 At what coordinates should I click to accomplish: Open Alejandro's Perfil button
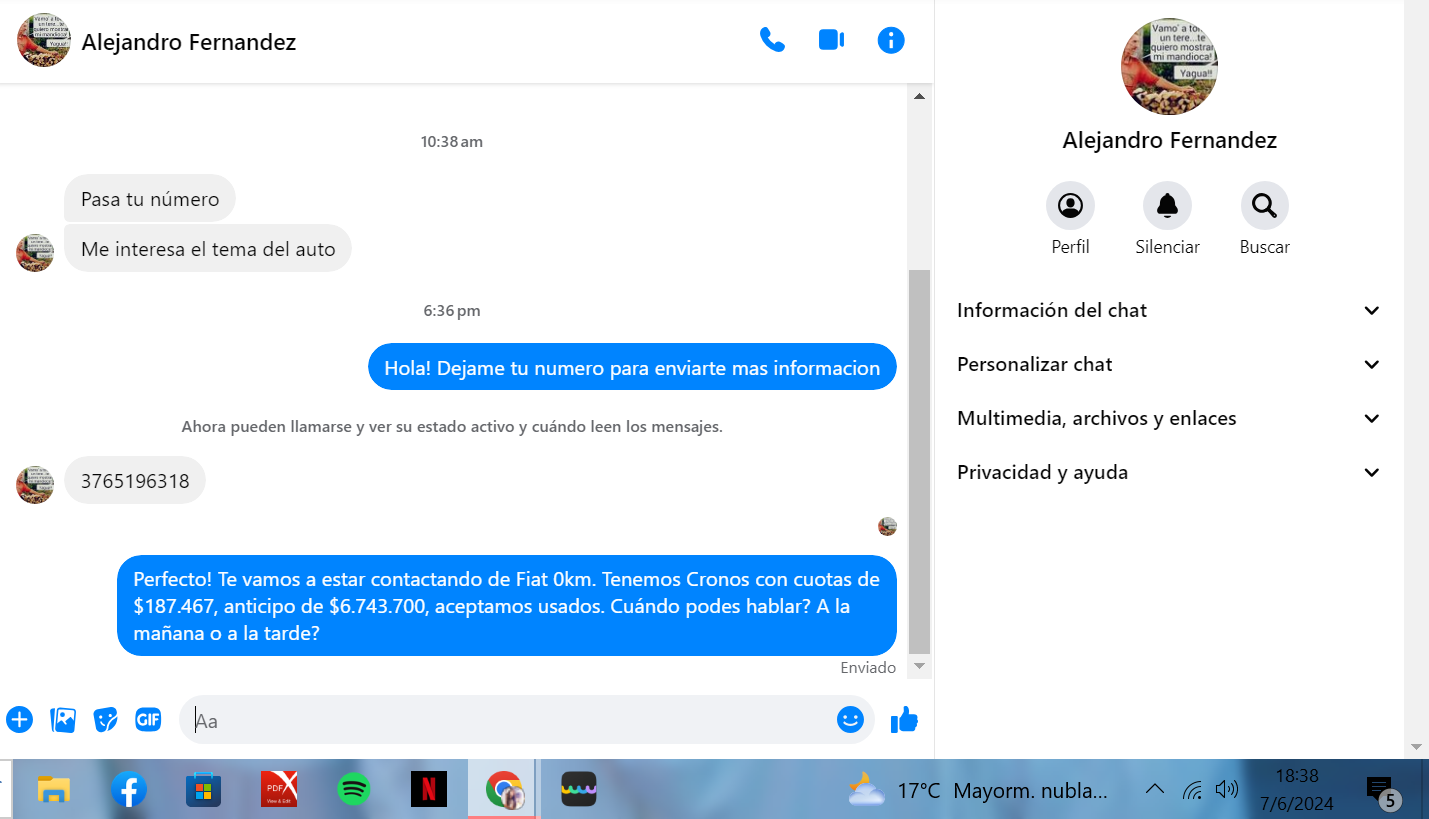(1070, 206)
